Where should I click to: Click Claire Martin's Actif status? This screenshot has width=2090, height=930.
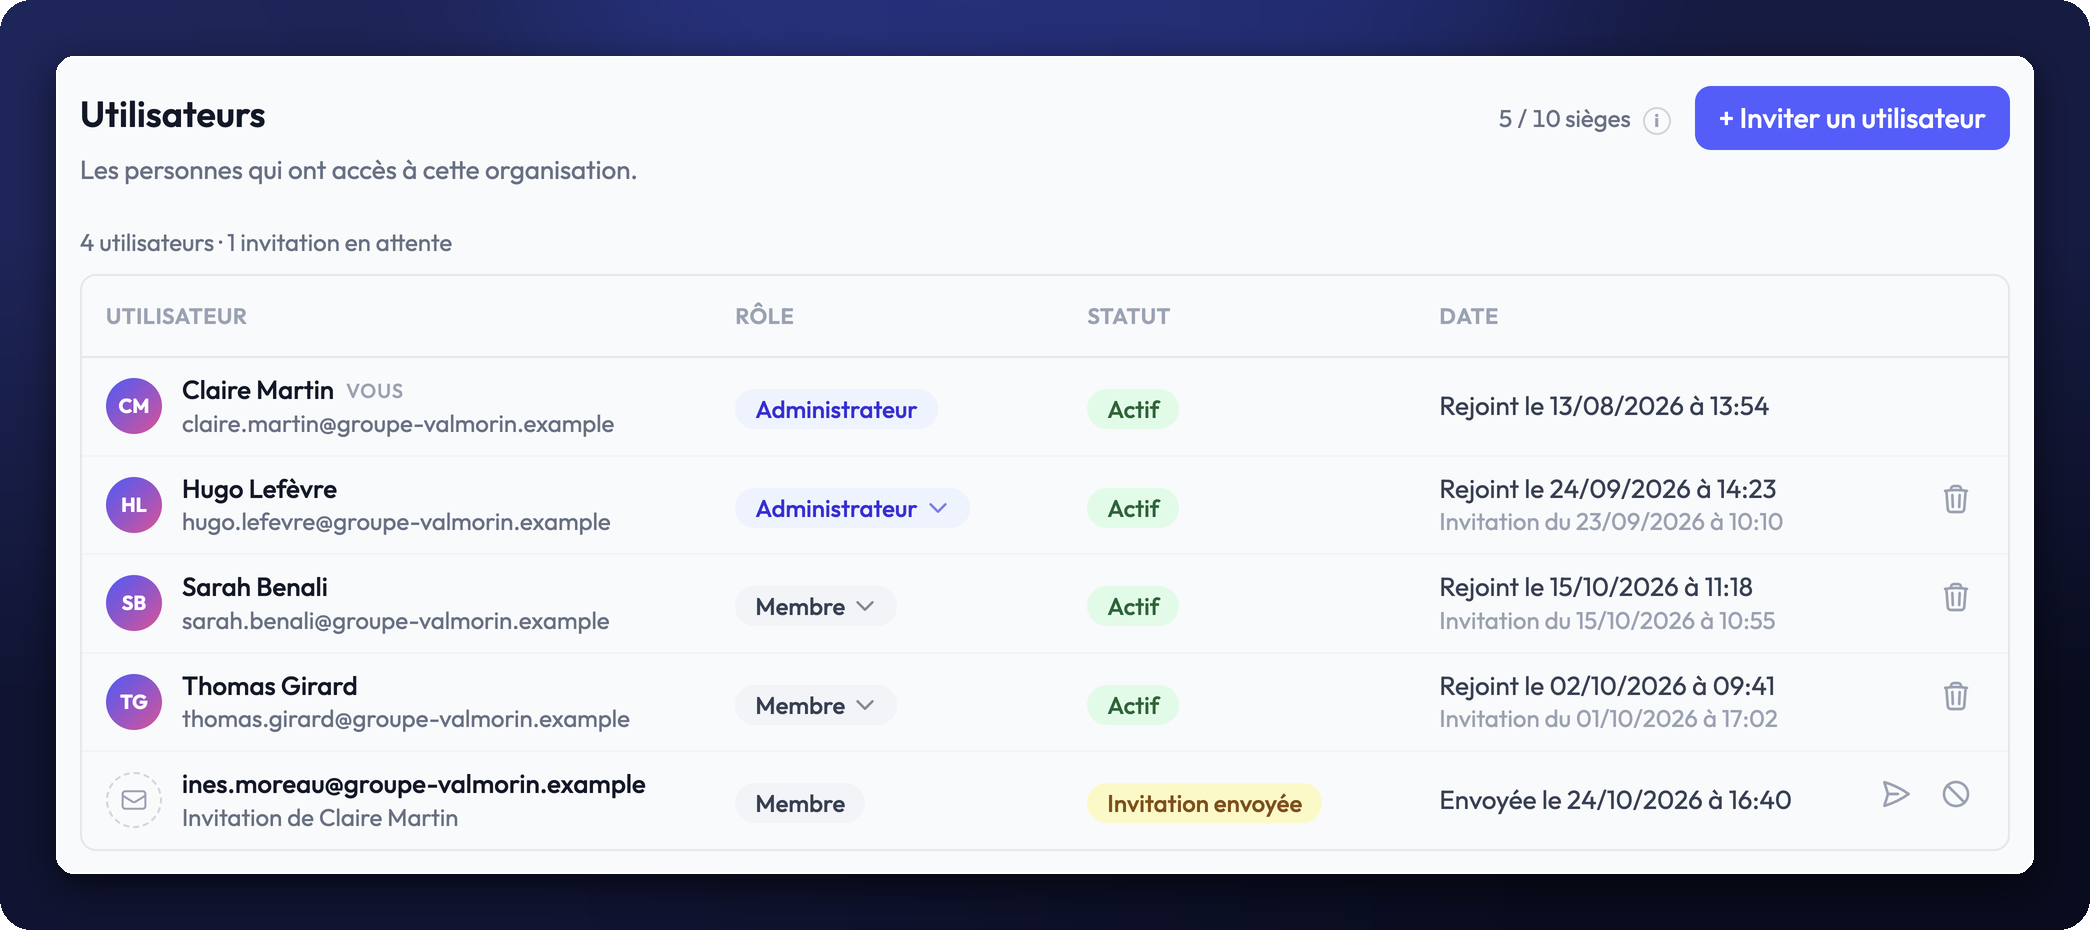click(1133, 409)
